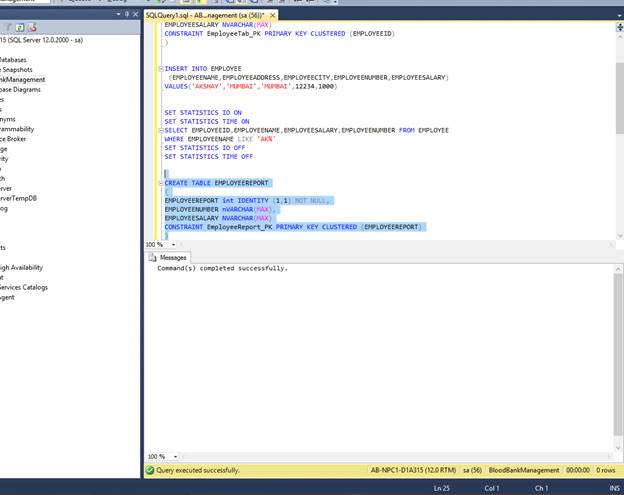Viewport: 624px width, 495px height.
Task: Collapse the CREATE TABLE EMPLOYEEREPORT code block
Action: [x=160, y=184]
